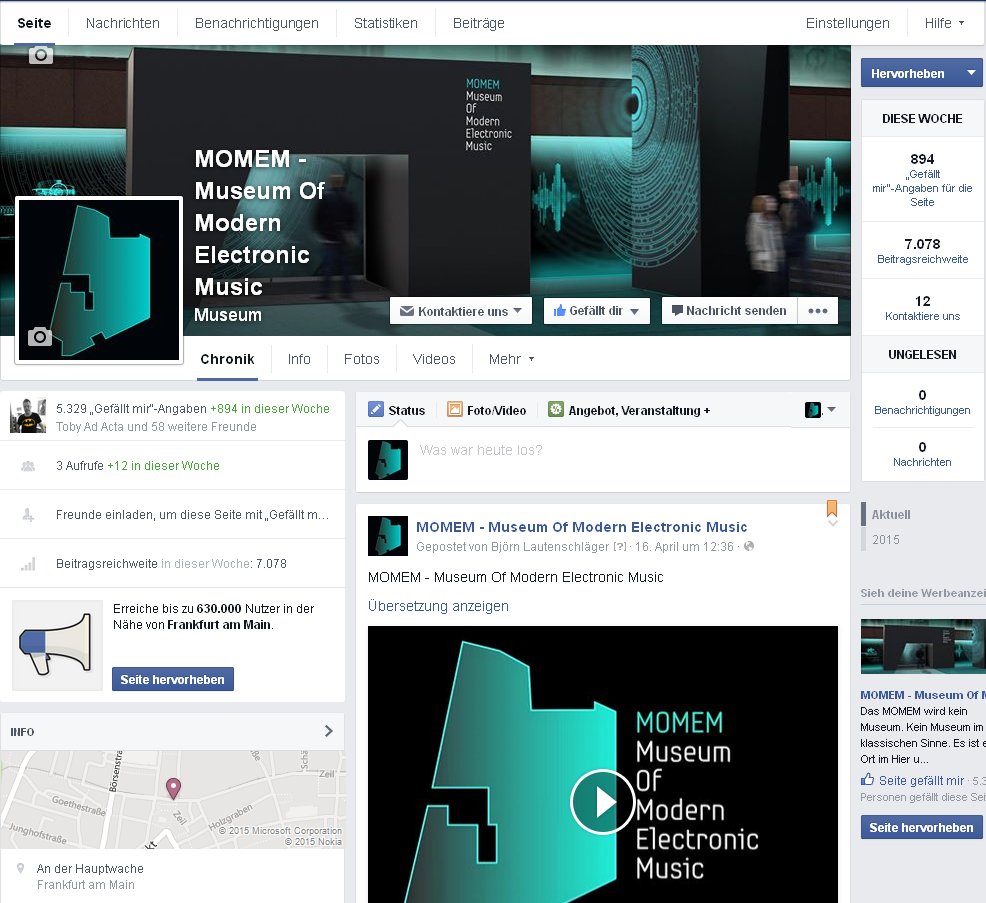Click the red map location pin

tap(173, 788)
